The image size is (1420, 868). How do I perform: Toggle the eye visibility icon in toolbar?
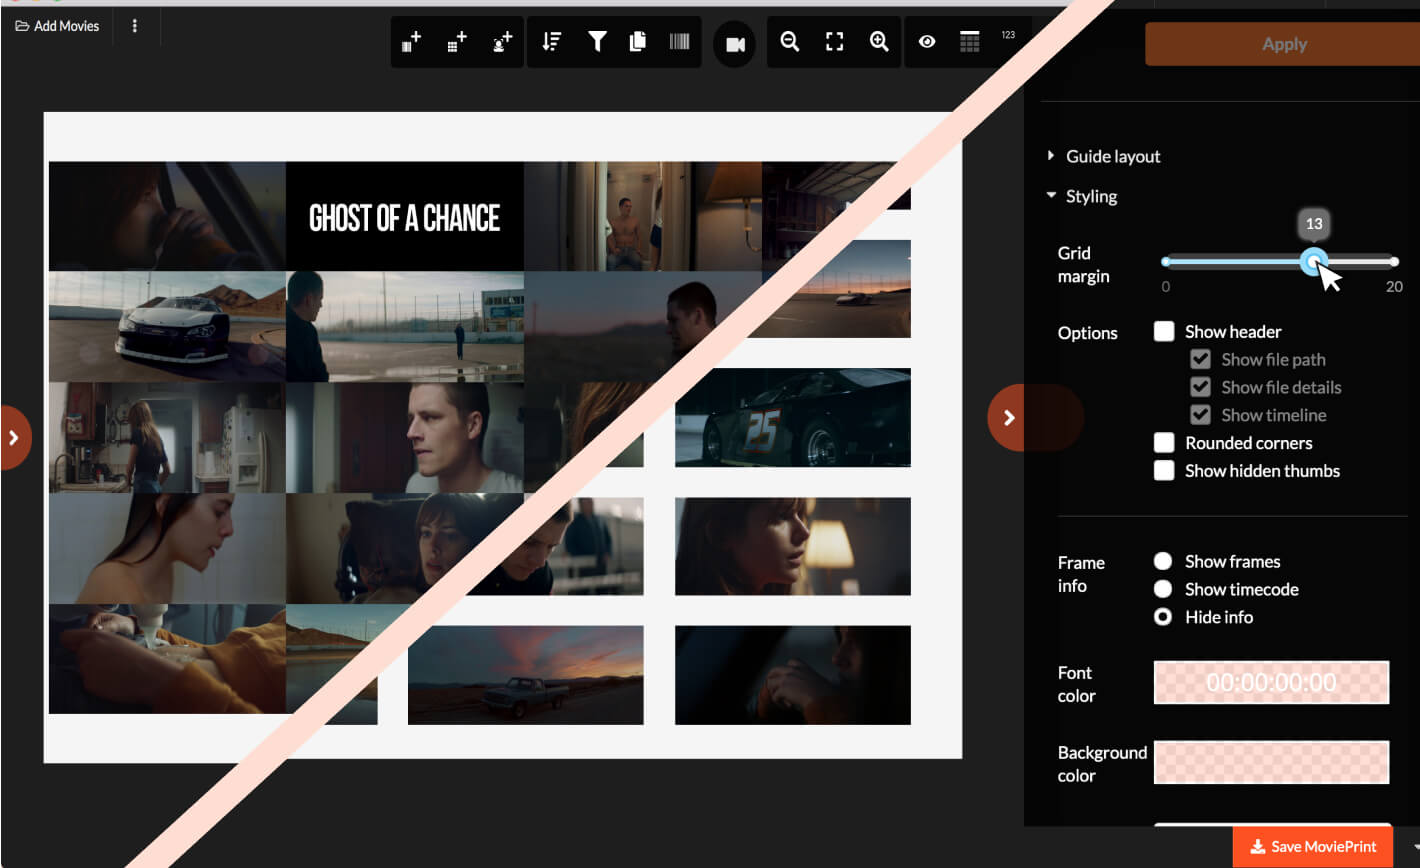[x=927, y=42]
